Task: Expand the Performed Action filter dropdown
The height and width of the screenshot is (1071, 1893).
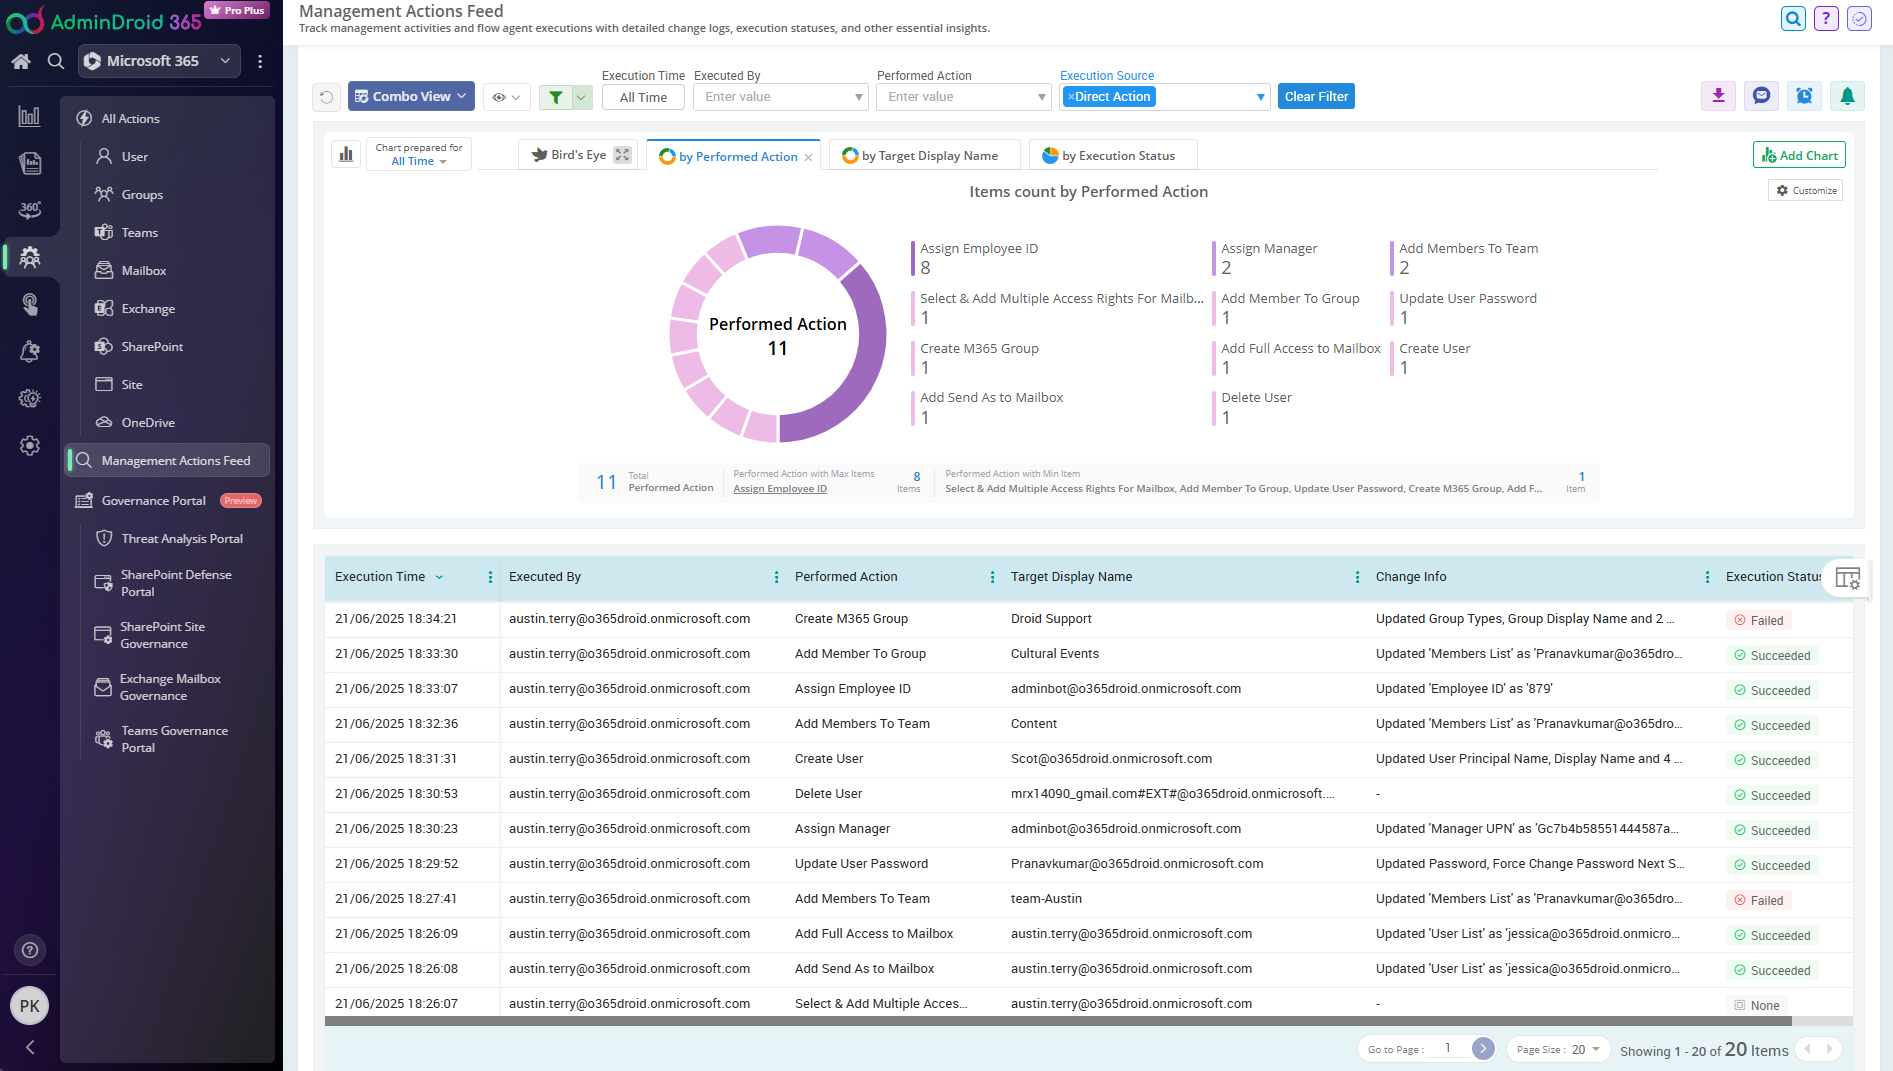Action: (1041, 97)
